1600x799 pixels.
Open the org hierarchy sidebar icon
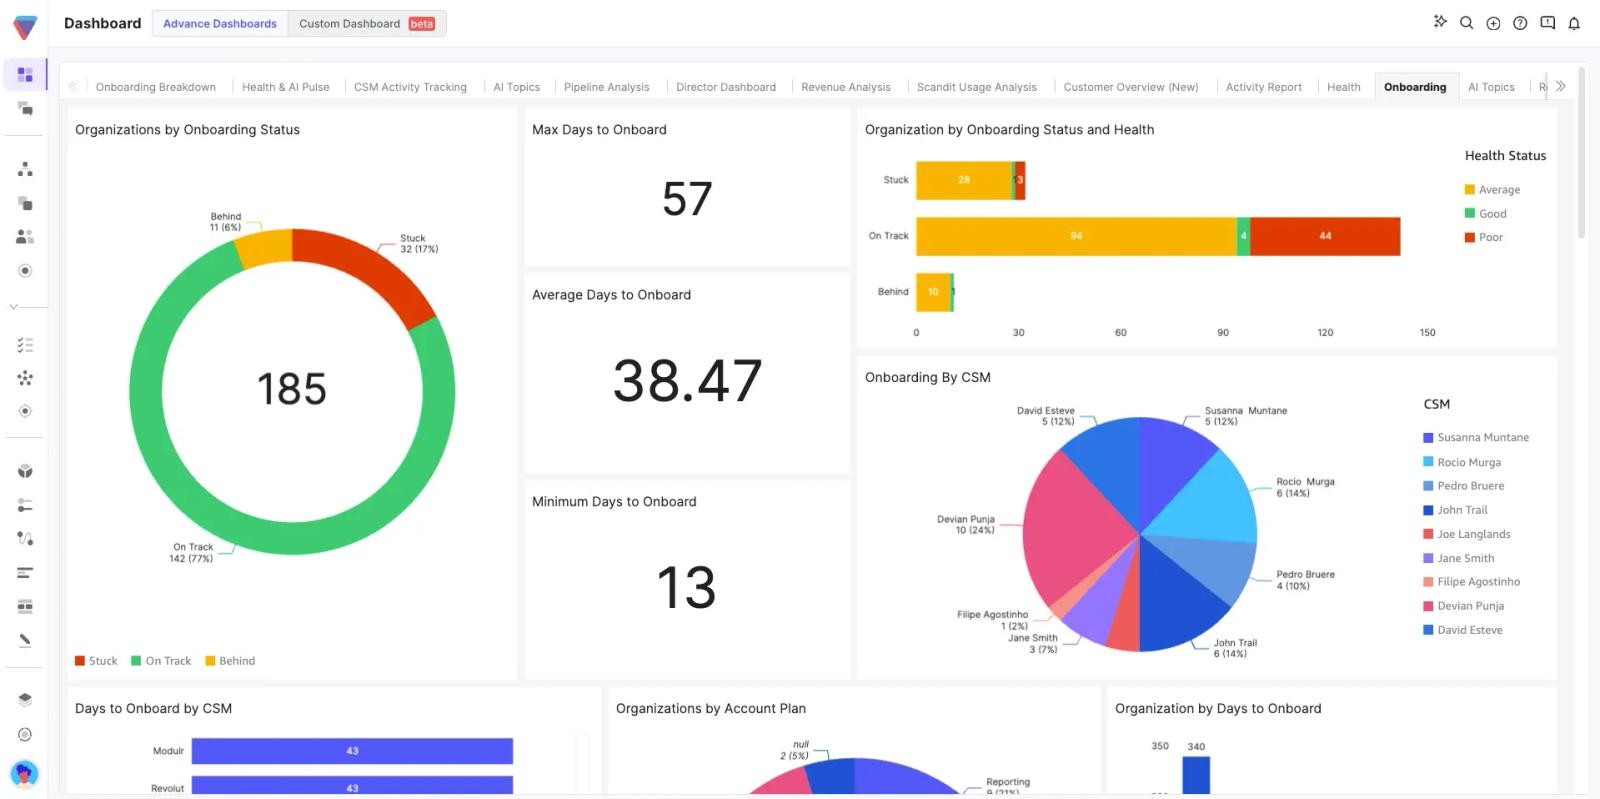click(x=25, y=169)
